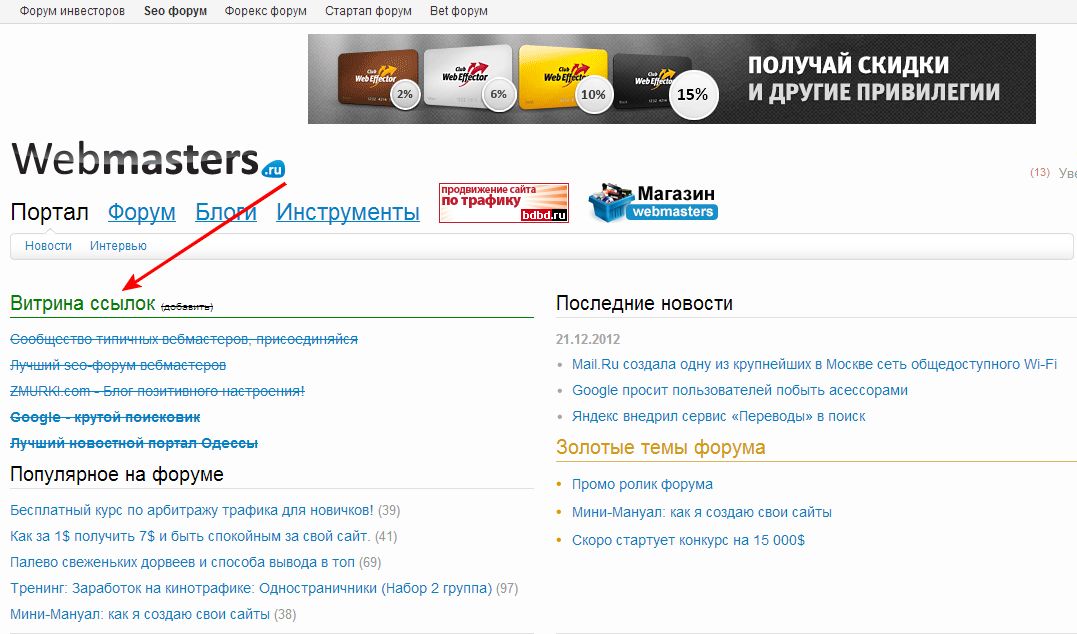Open the Новости submenu item
This screenshot has width=1077, height=634.
click(48, 246)
